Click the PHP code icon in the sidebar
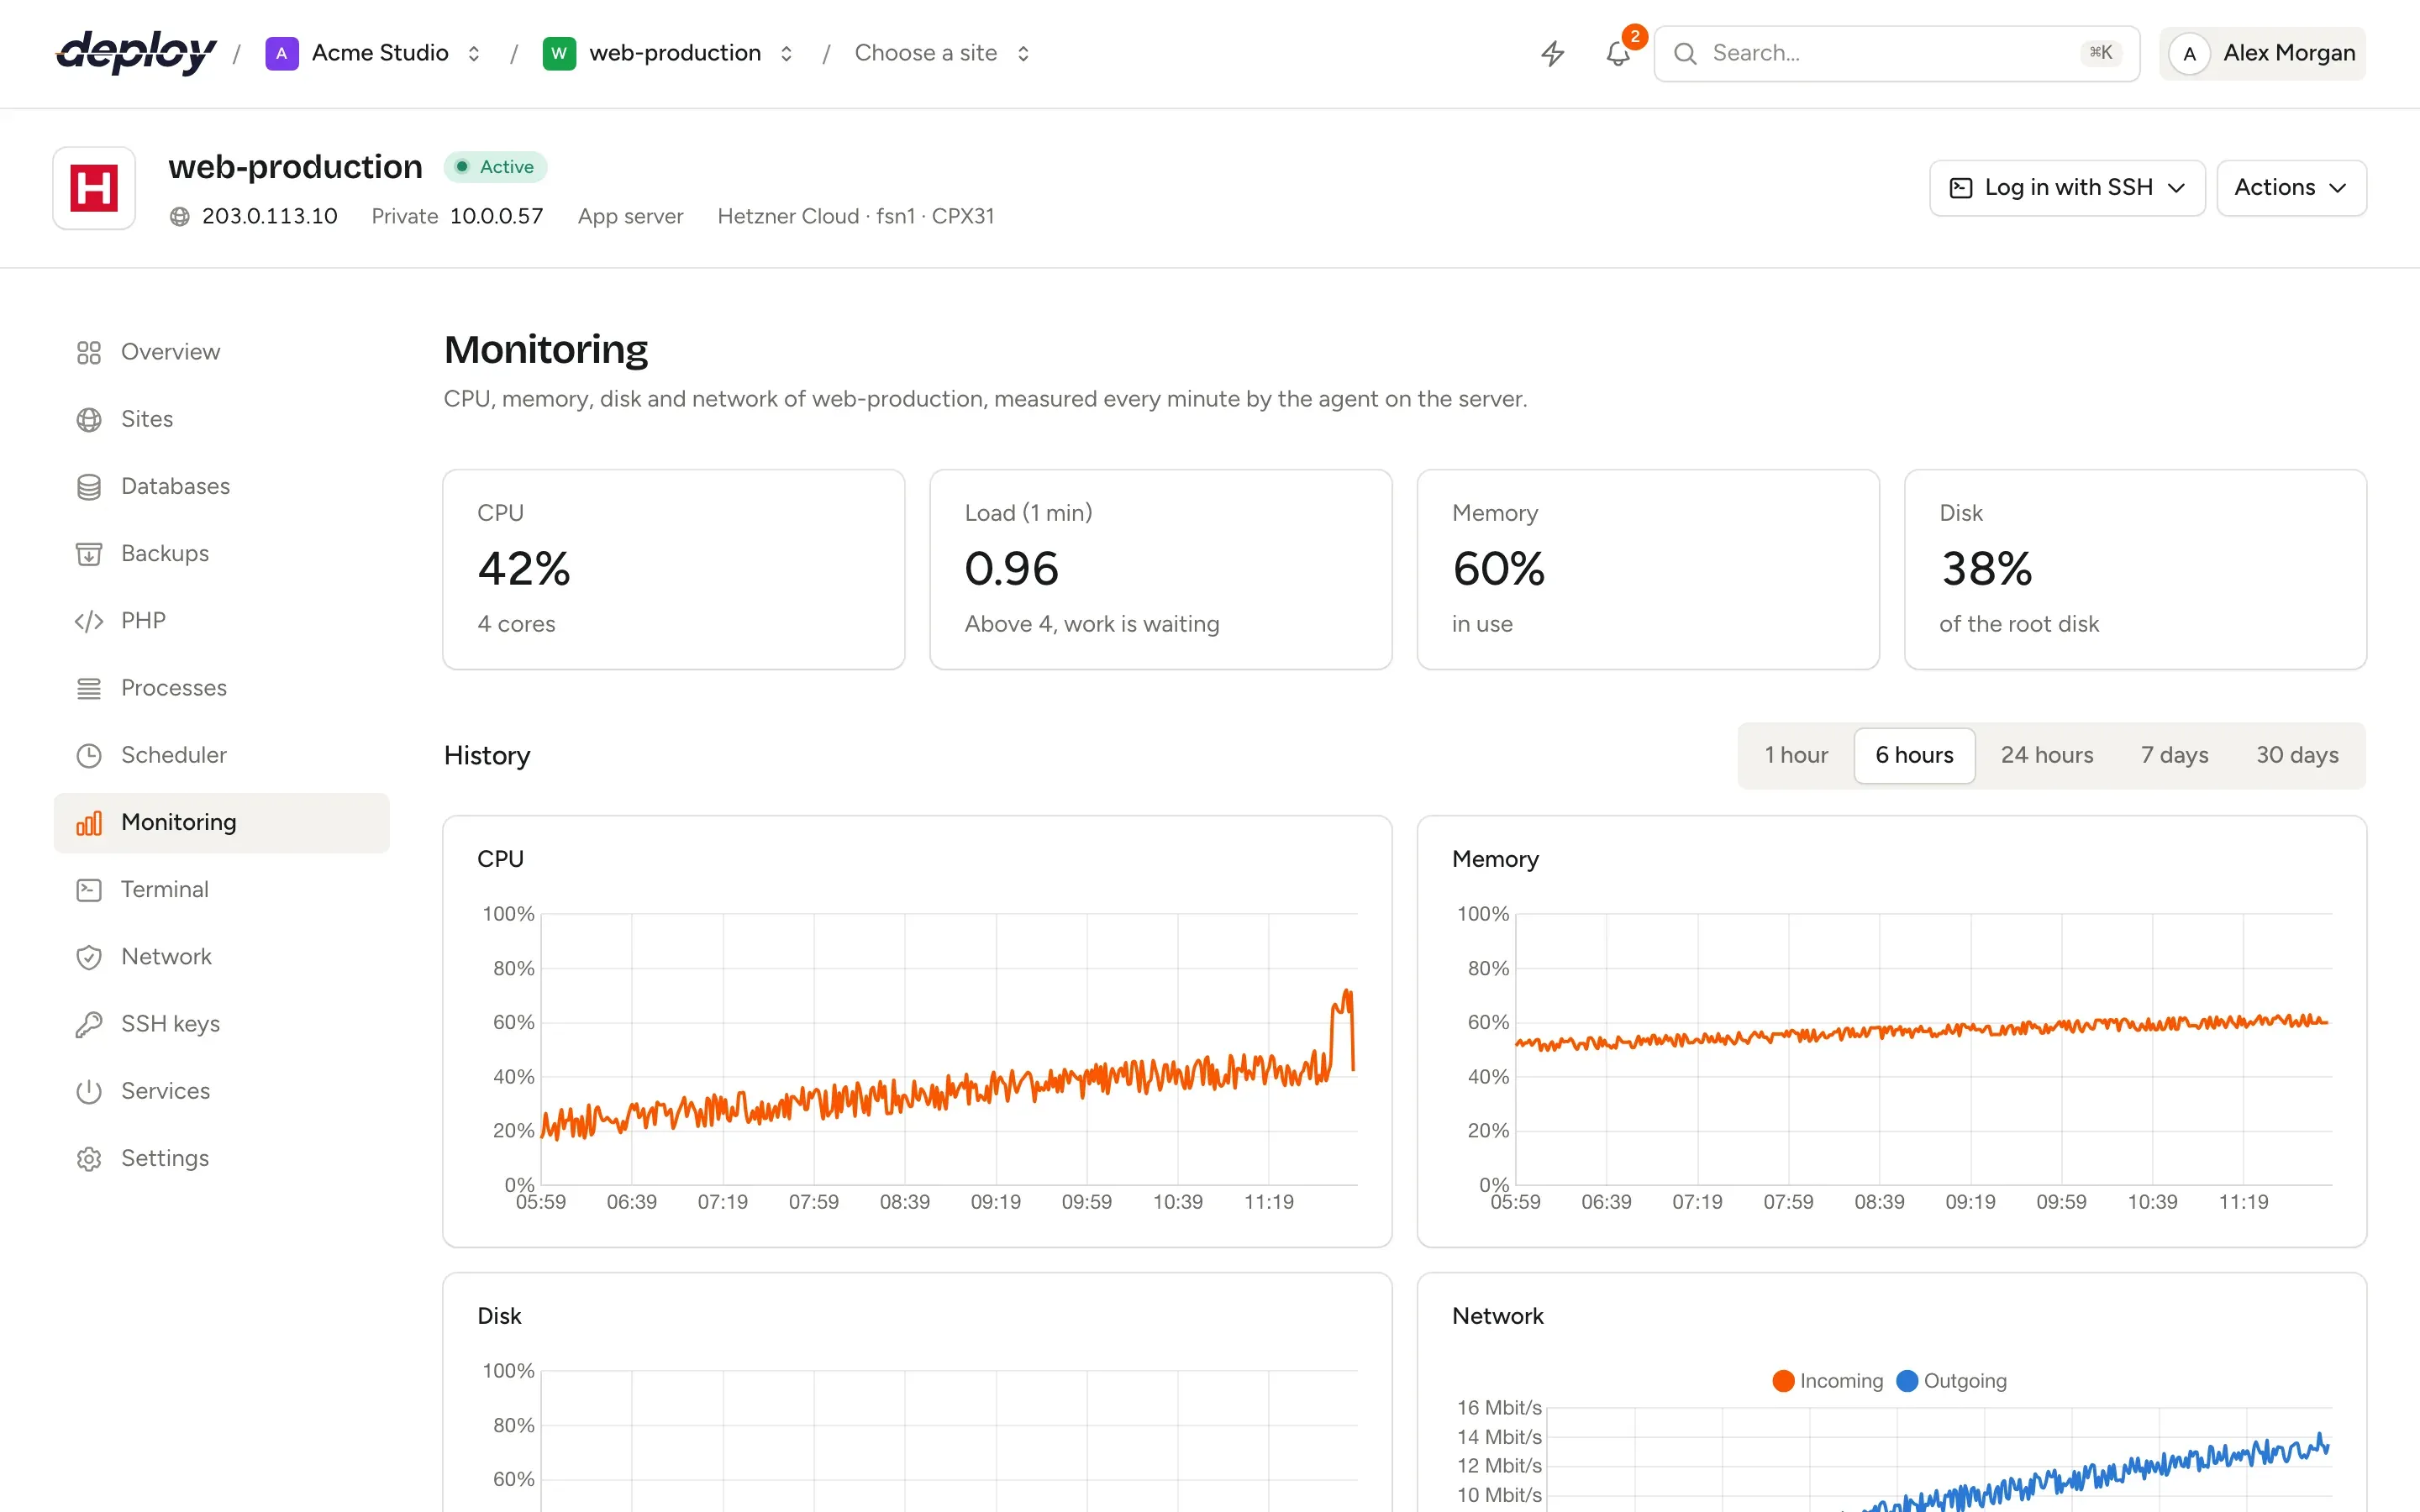The image size is (2420, 1512). coord(89,621)
